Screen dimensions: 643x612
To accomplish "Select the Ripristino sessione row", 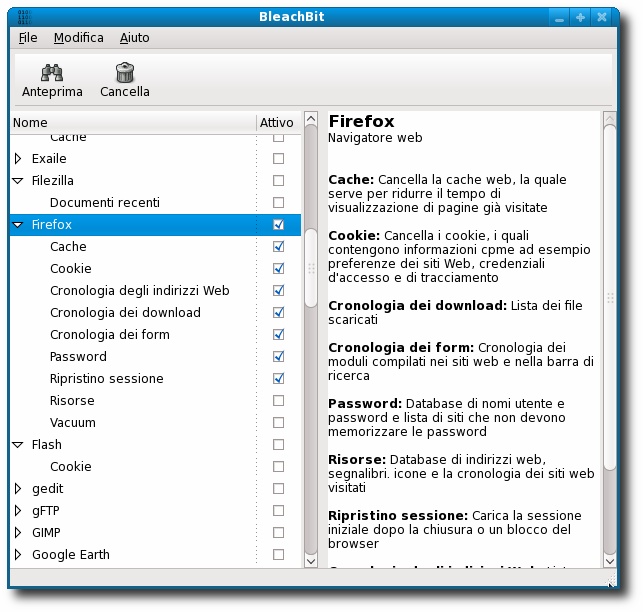I will click(x=155, y=378).
